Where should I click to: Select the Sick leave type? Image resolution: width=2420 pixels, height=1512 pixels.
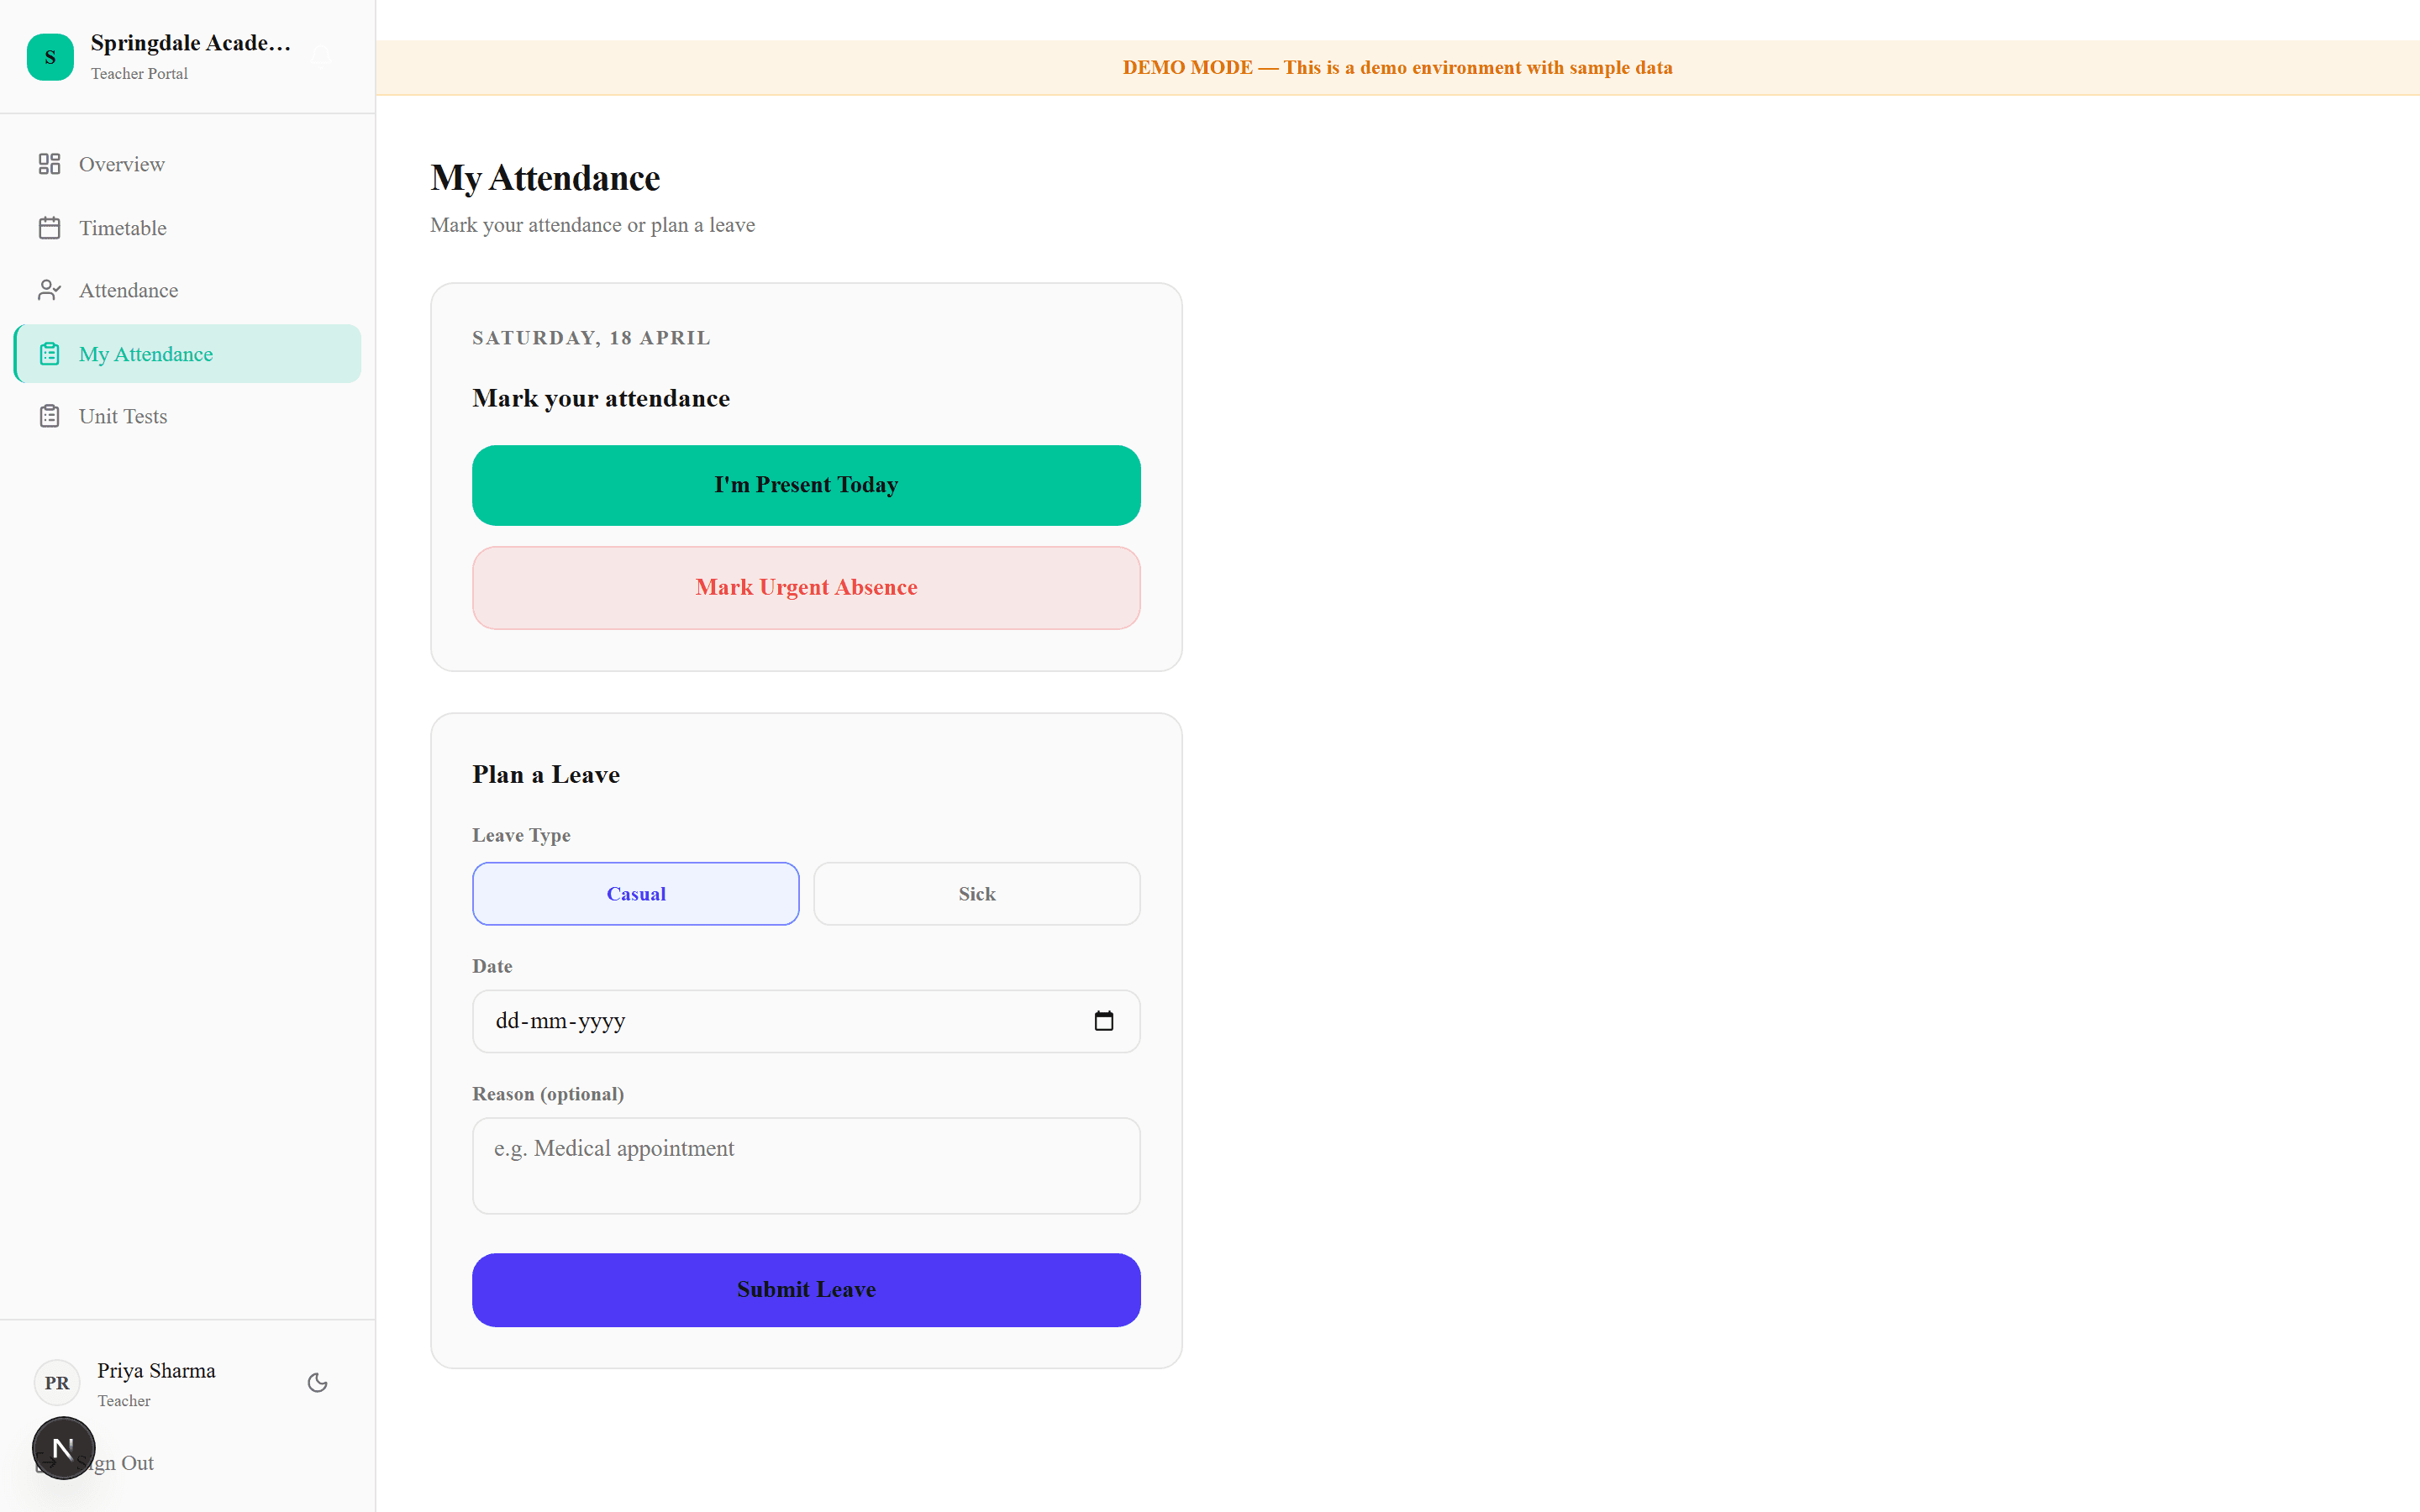point(976,893)
